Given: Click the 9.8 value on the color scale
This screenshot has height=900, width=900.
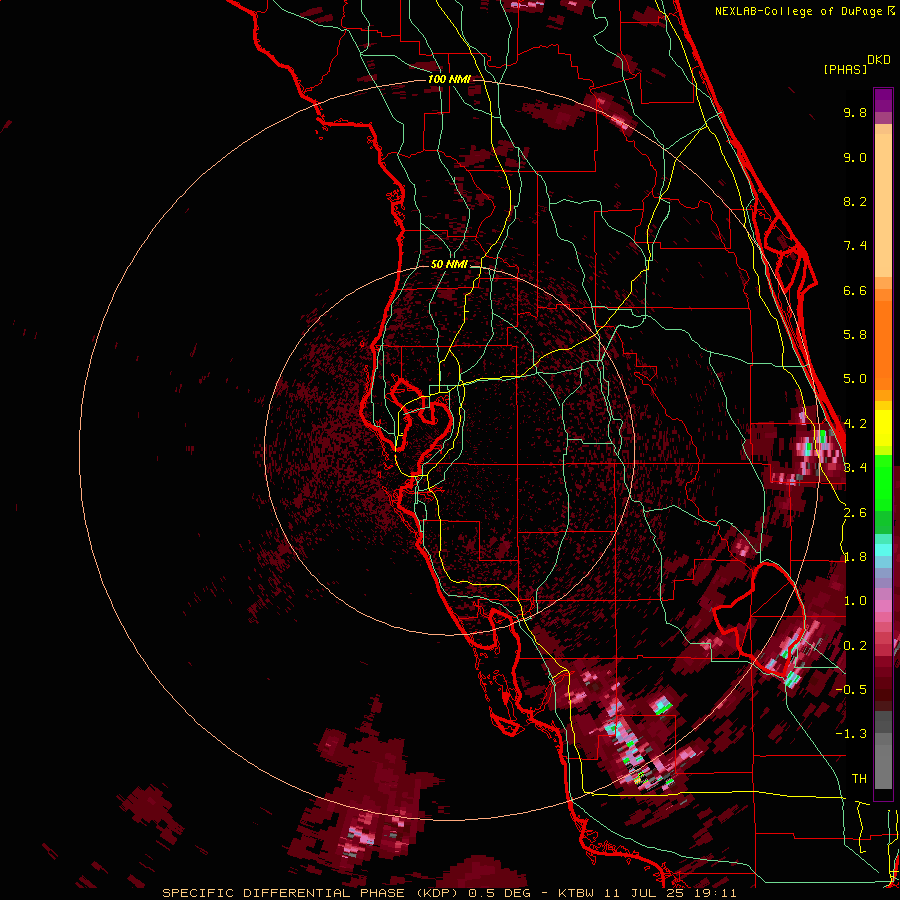Looking at the screenshot, I should click(x=855, y=112).
